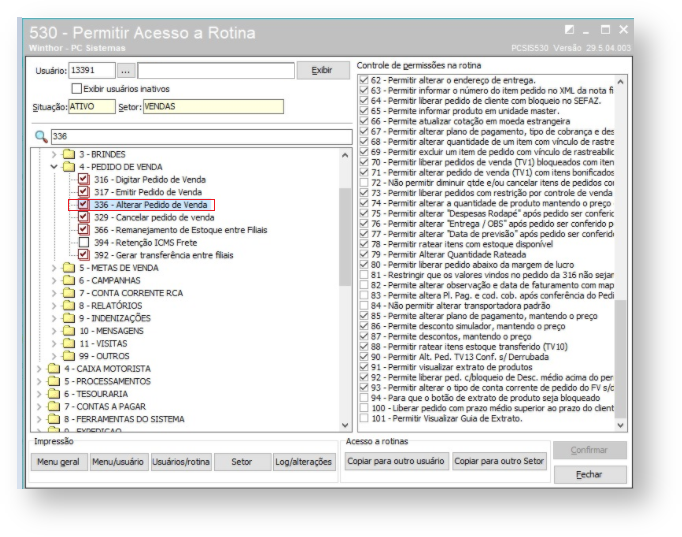
Task: Click the magnifier search icon
Action: 41,137
